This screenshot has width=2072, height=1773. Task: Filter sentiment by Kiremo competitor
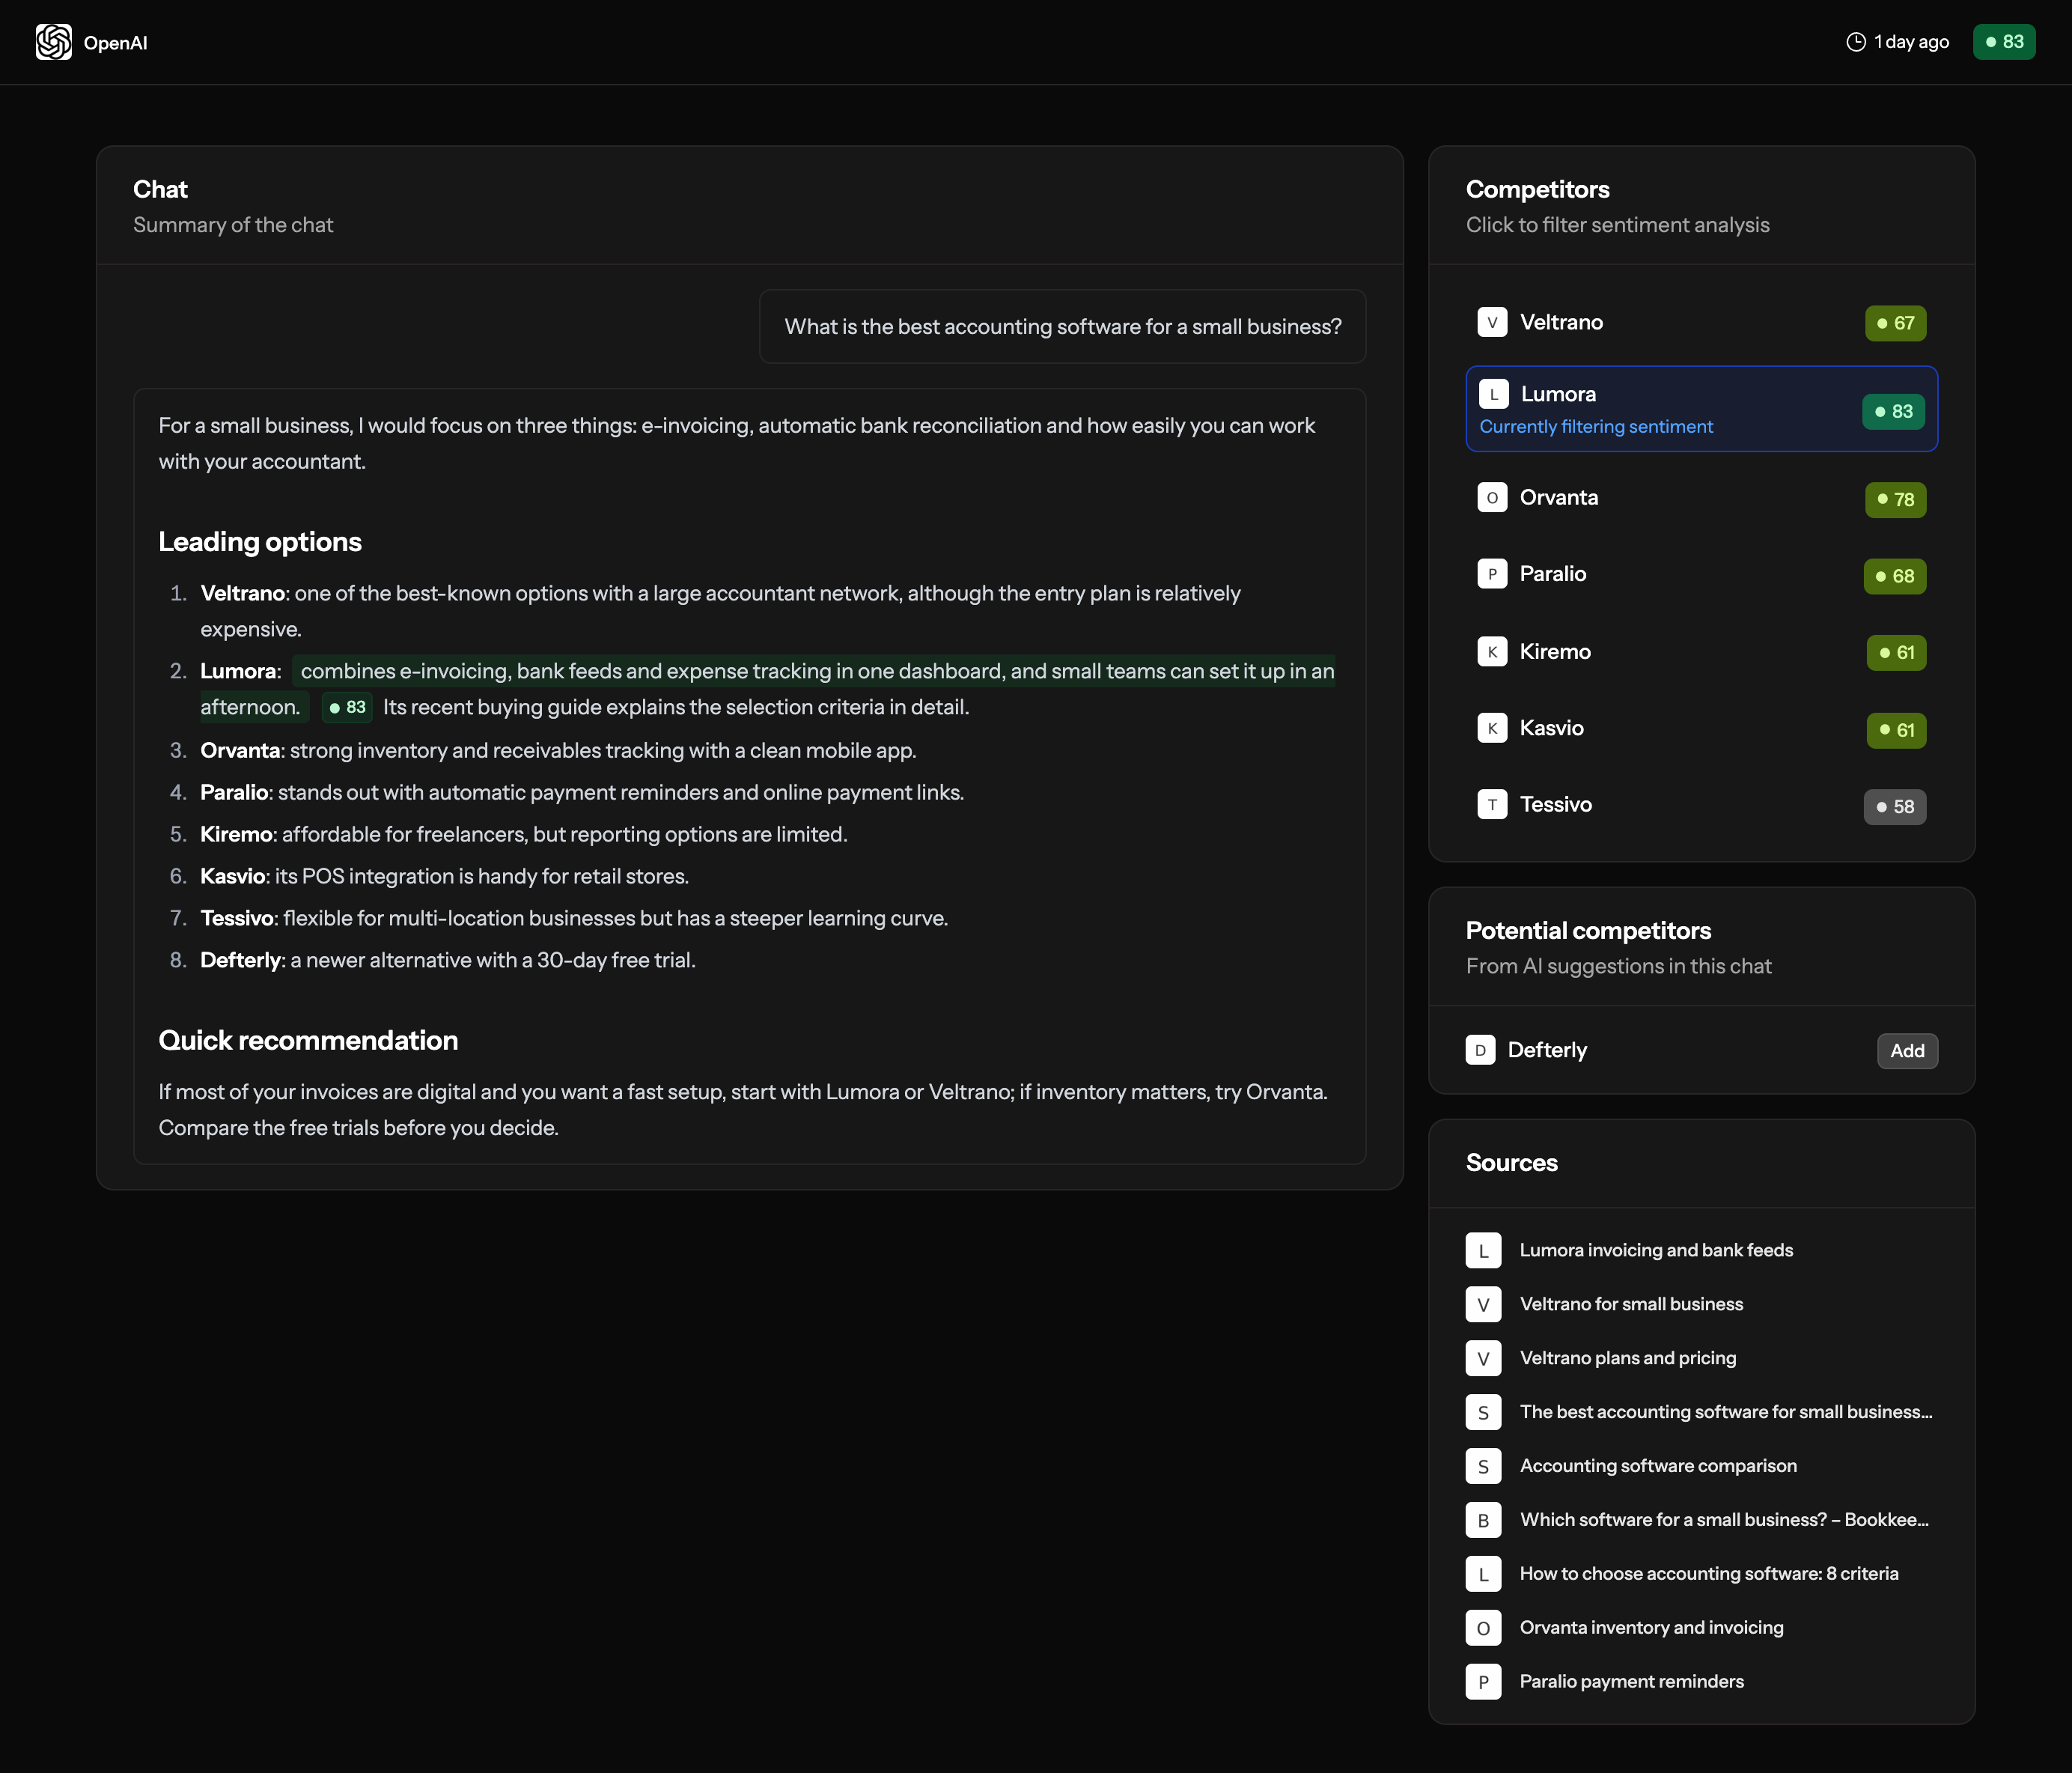(1701, 652)
